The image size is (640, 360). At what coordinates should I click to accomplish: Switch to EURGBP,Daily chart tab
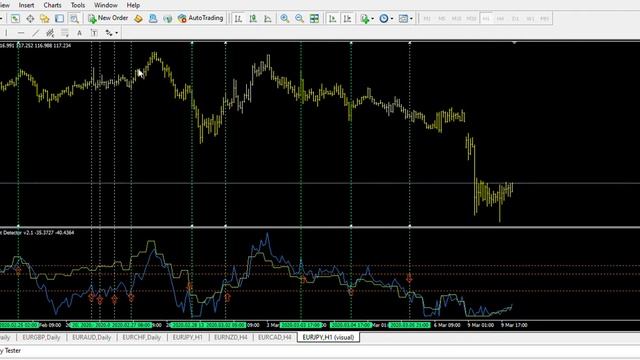(x=41, y=338)
